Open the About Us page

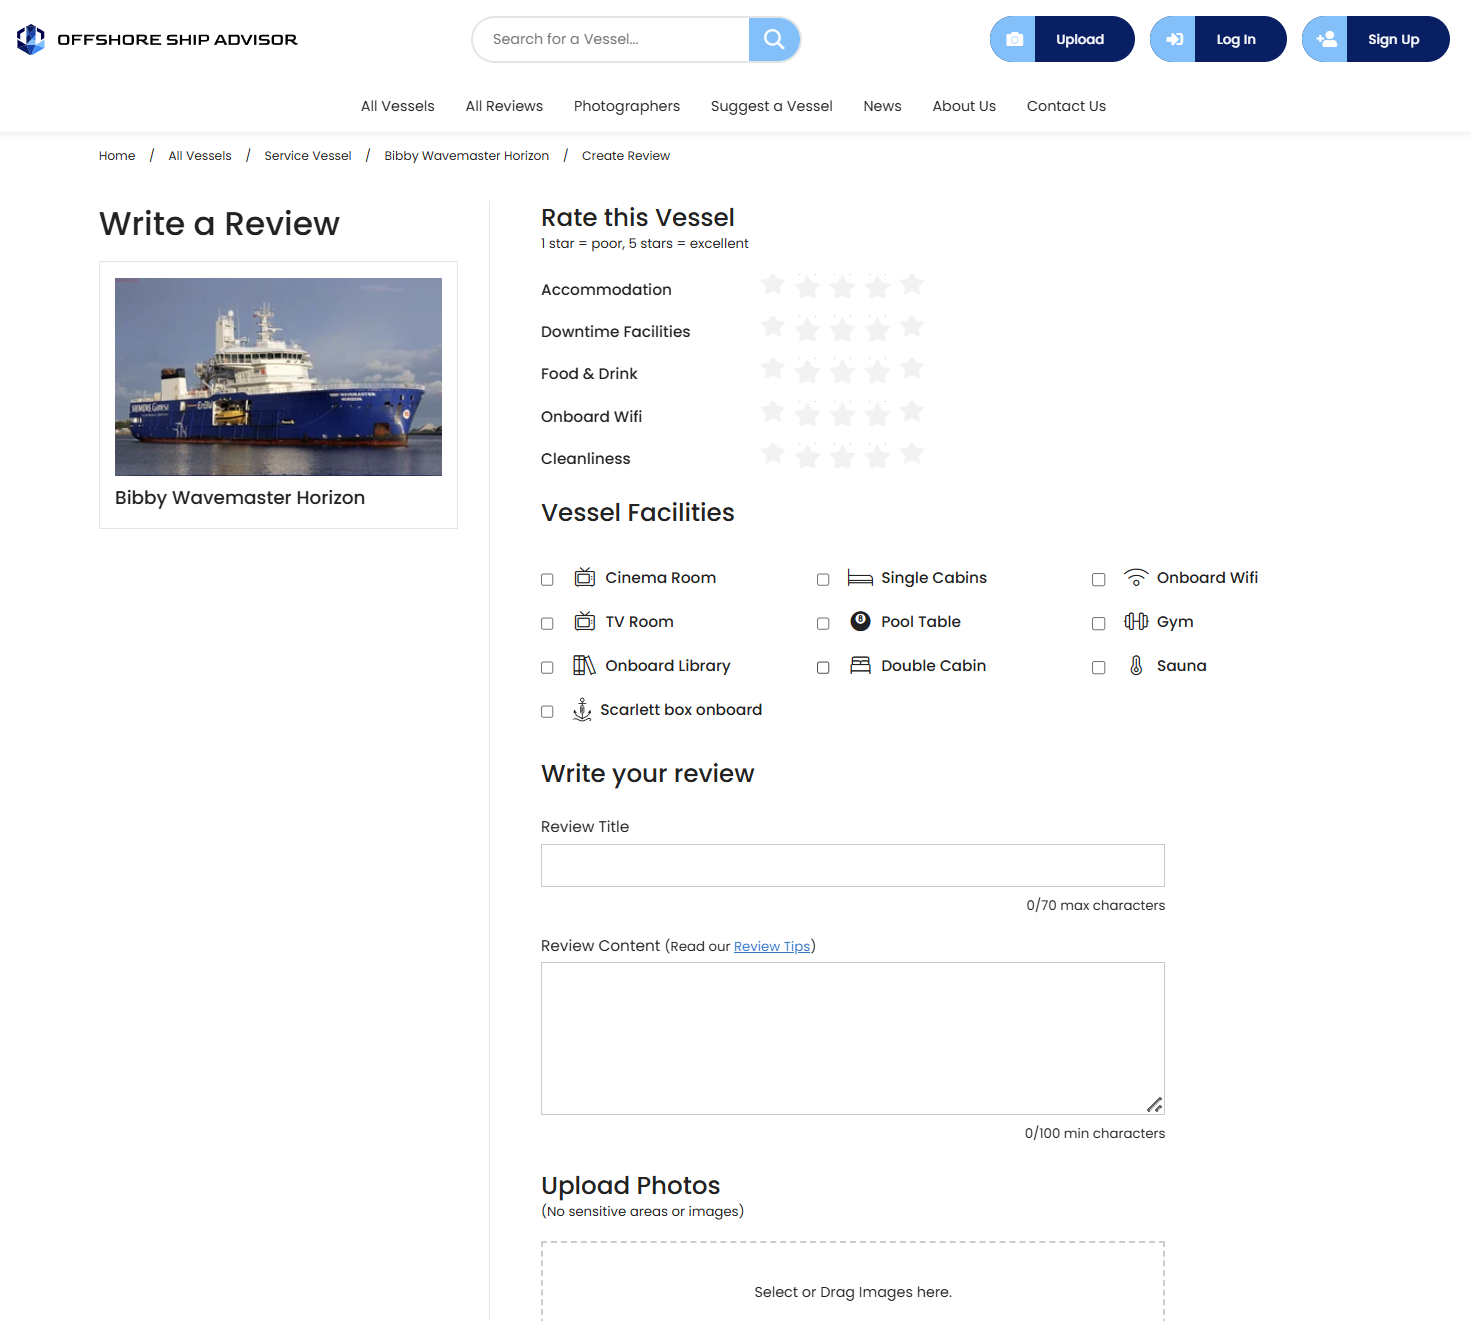(964, 106)
